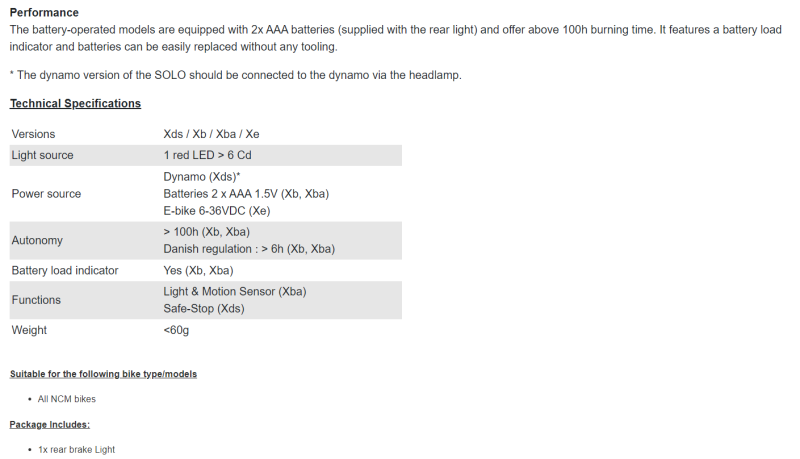Click E-bike 6-36VDC (Xe) text
Viewport: 800px width, 459px height.
217,211
